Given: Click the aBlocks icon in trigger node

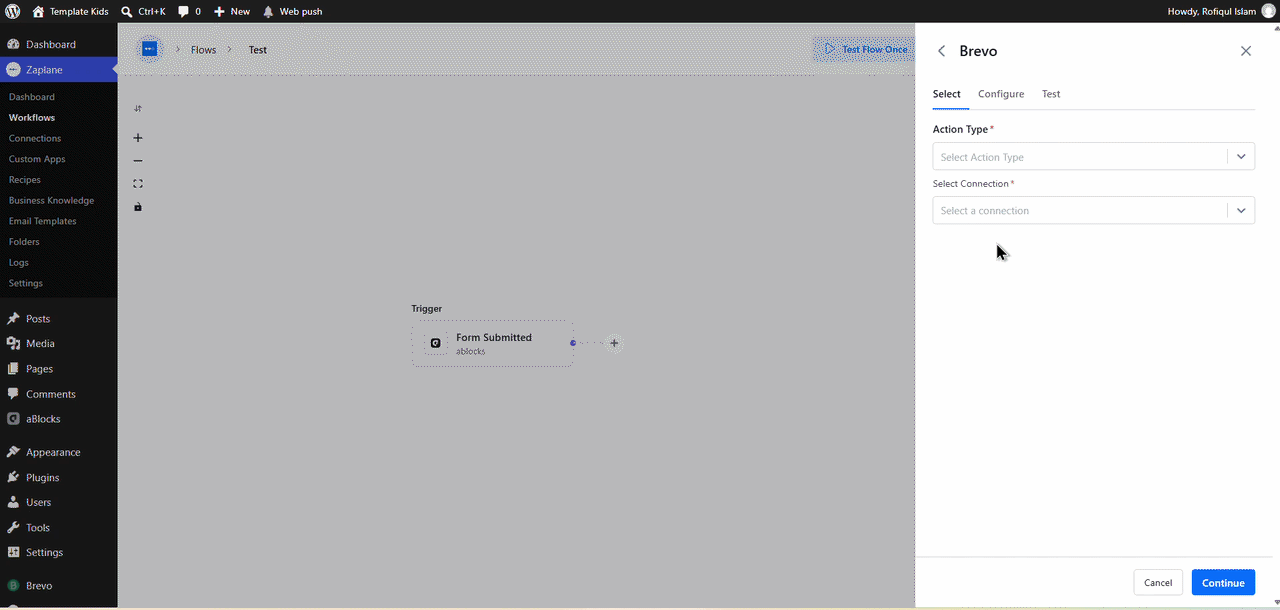Looking at the screenshot, I should pos(435,343).
